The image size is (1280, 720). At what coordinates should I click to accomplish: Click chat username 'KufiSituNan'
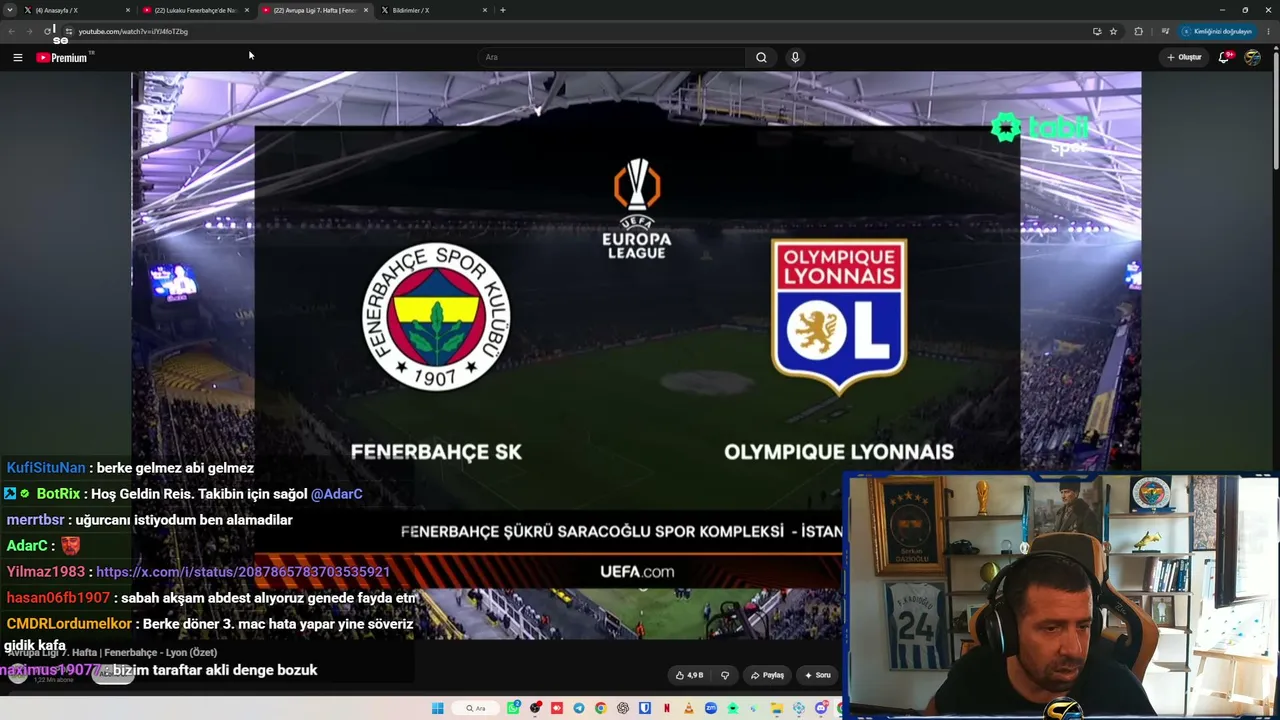(x=46, y=468)
